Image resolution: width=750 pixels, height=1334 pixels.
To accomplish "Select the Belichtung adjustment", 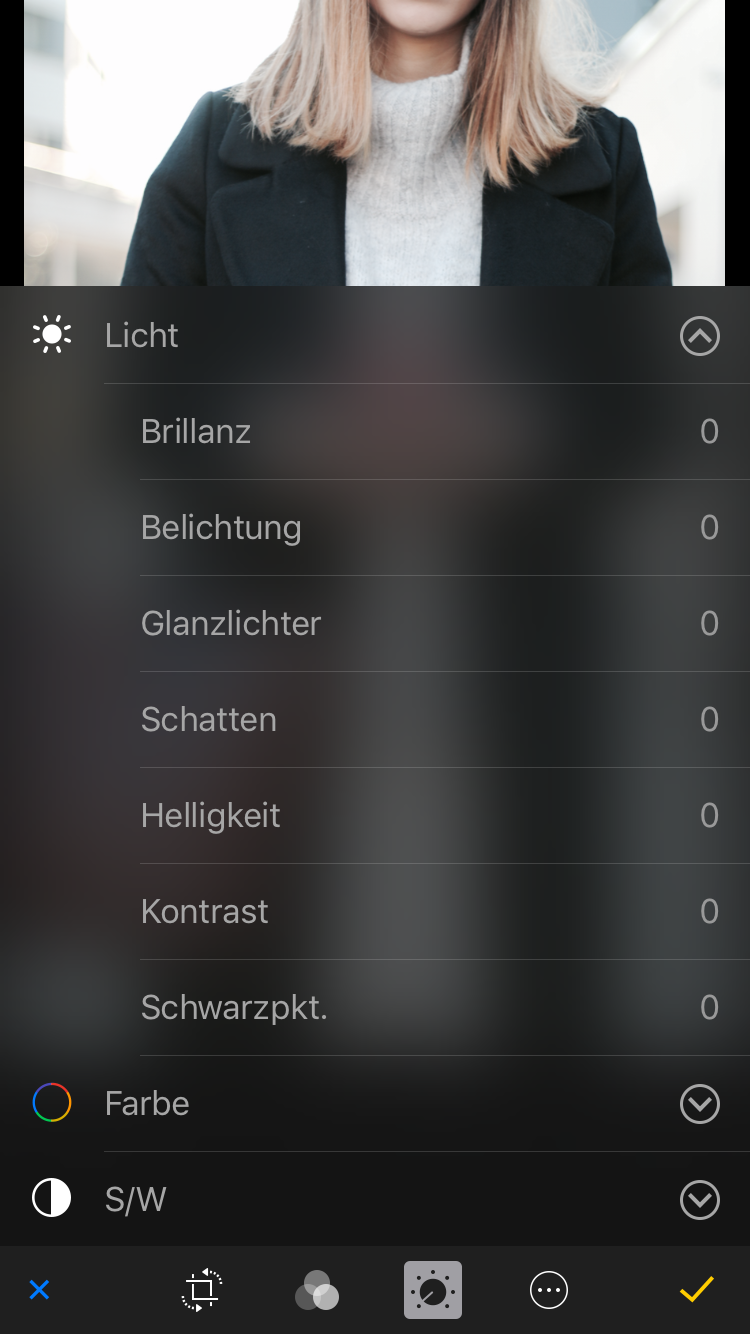I will [x=221, y=527].
